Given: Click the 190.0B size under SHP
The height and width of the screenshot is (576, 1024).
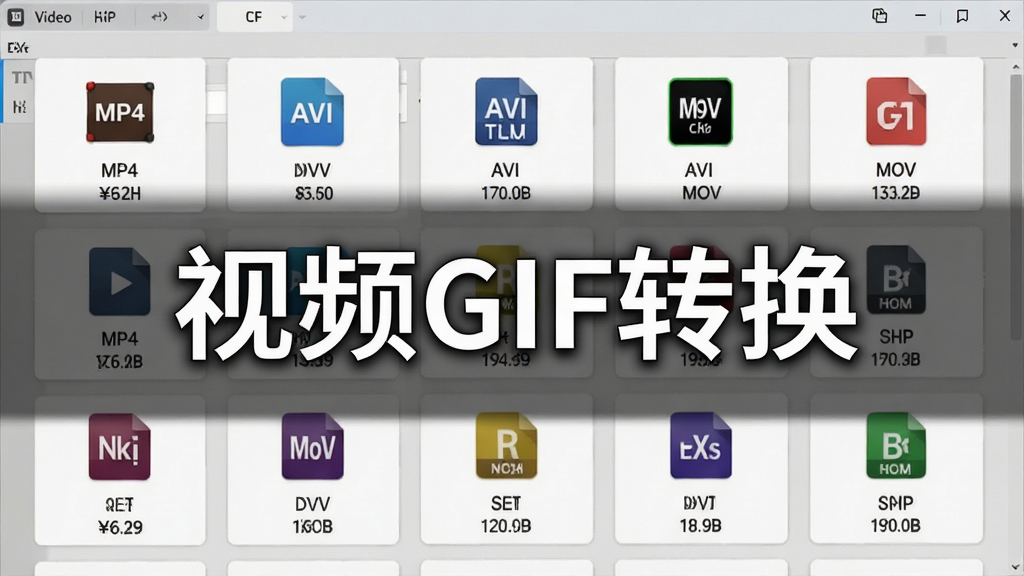Looking at the screenshot, I should click(x=895, y=526).
